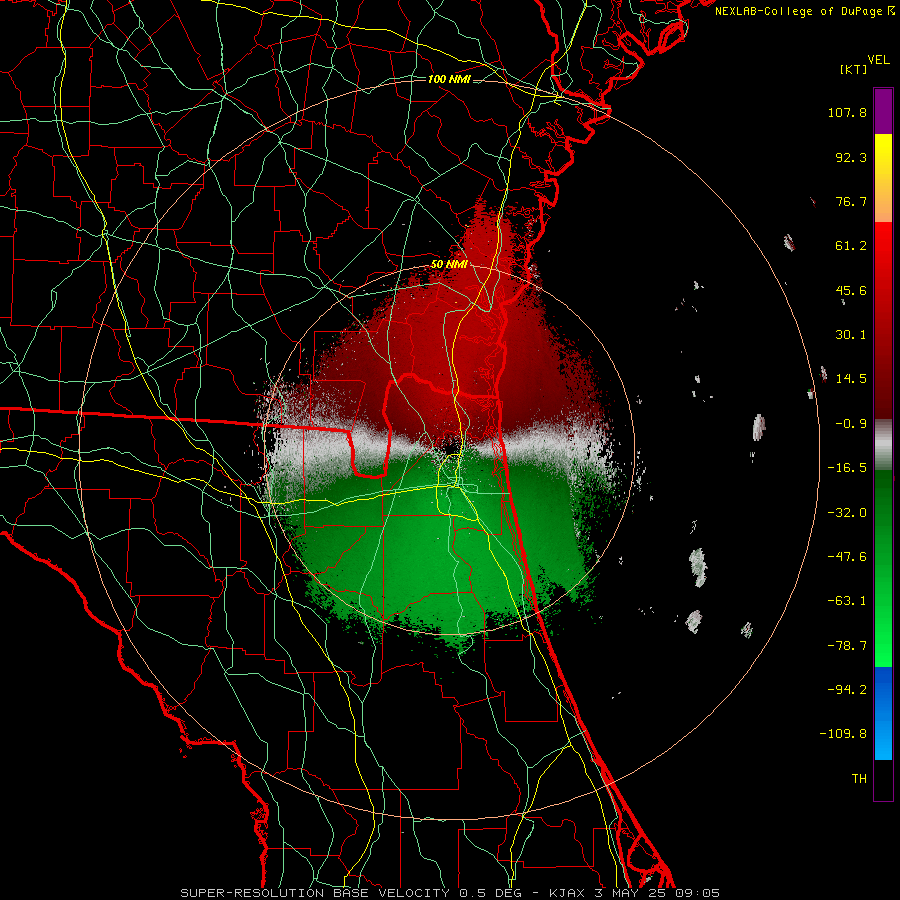
Task: Click the -16.5 velocity scale value
Action: pos(847,468)
